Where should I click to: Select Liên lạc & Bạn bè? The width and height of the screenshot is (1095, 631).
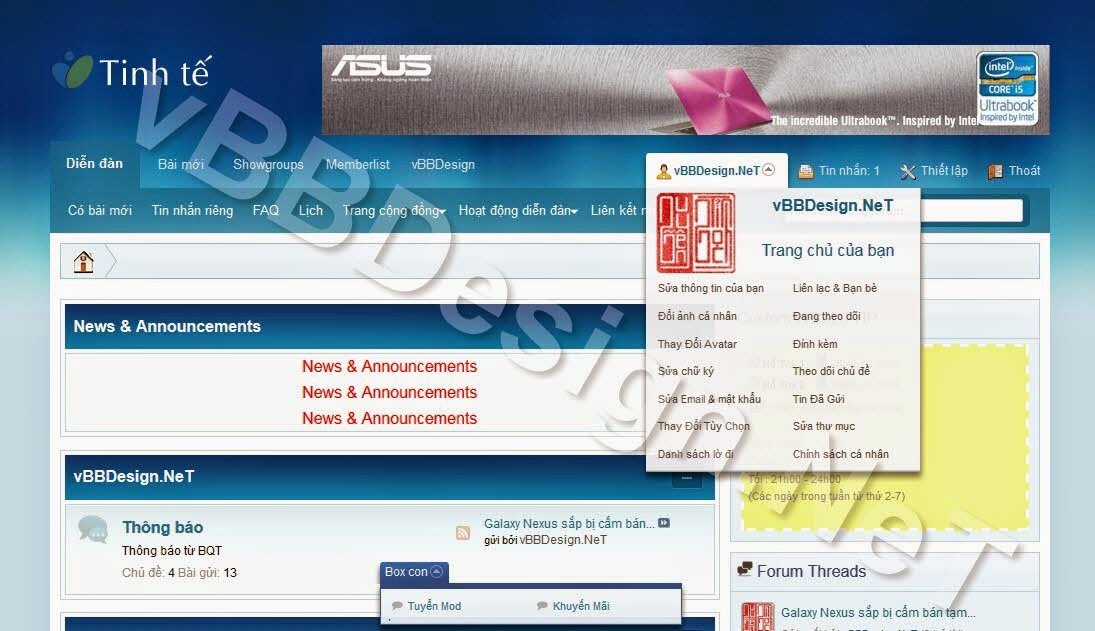(x=835, y=288)
